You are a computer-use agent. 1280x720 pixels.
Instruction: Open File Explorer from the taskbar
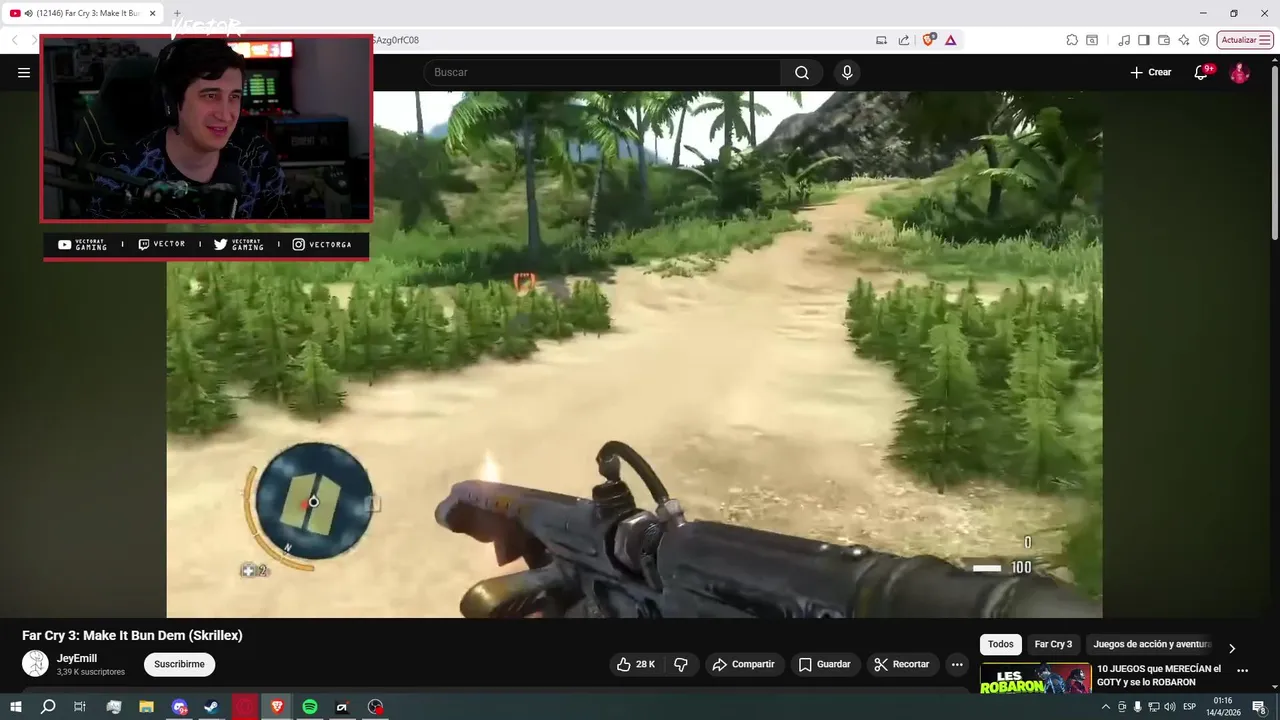pyautogui.click(x=146, y=707)
